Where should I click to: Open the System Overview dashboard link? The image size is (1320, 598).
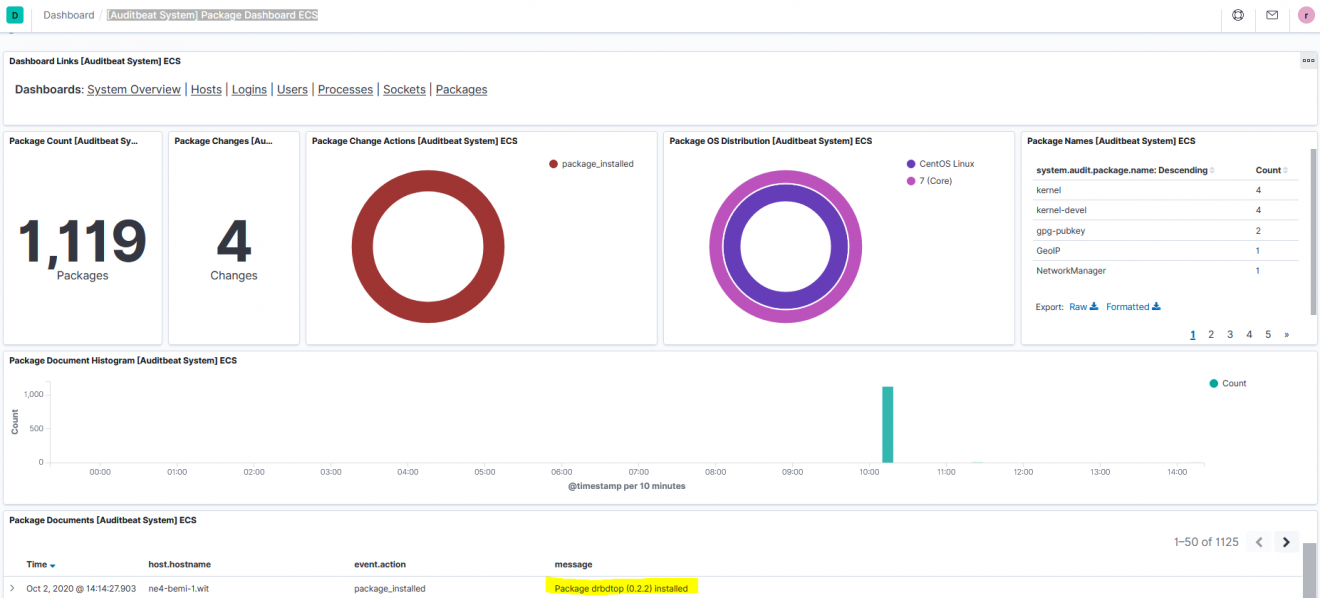coord(134,90)
